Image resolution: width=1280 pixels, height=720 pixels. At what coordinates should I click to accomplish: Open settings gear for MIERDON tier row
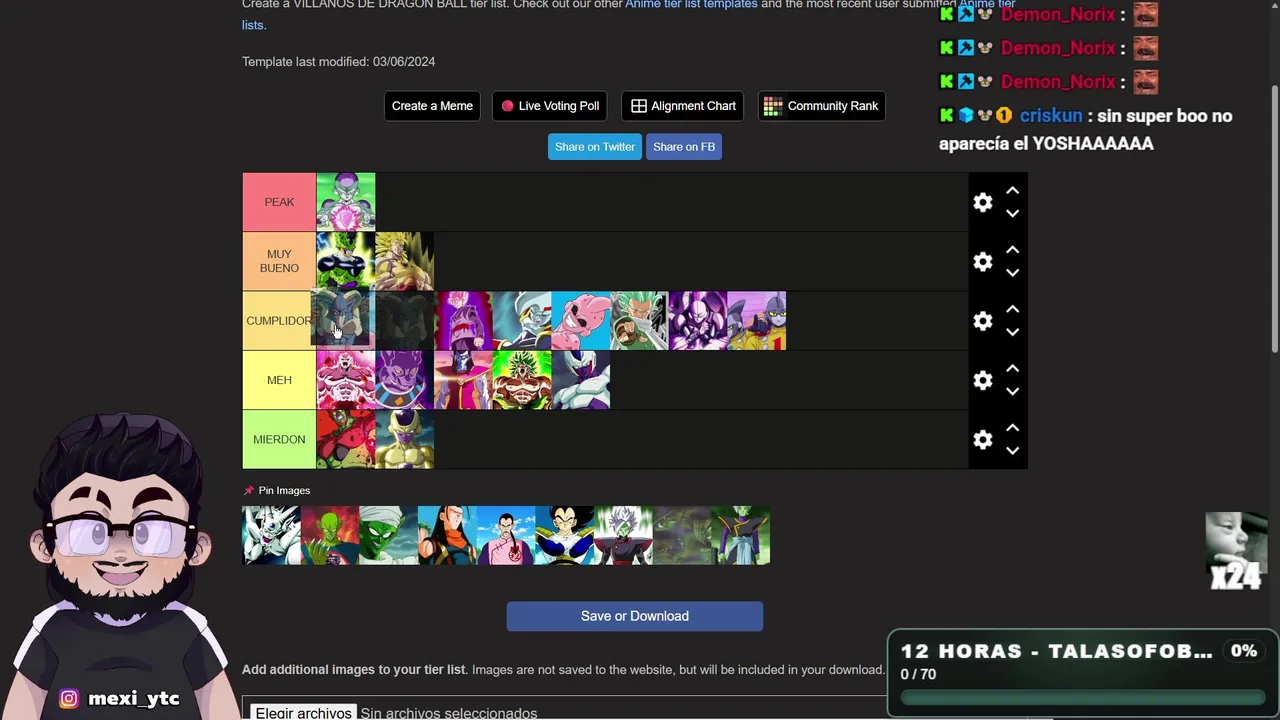pyautogui.click(x=983, y=440)
